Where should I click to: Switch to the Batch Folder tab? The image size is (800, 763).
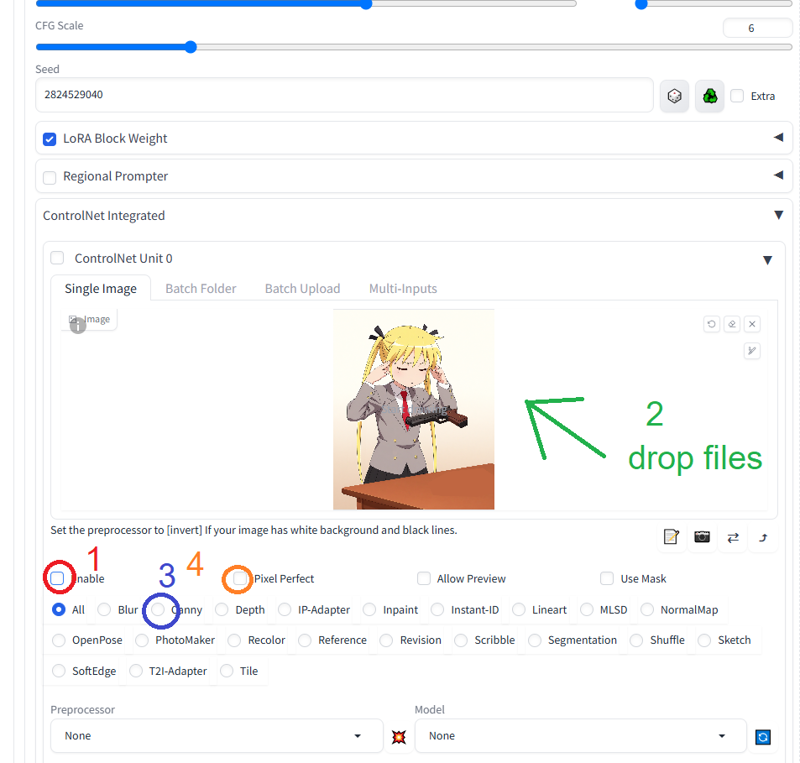201,288
